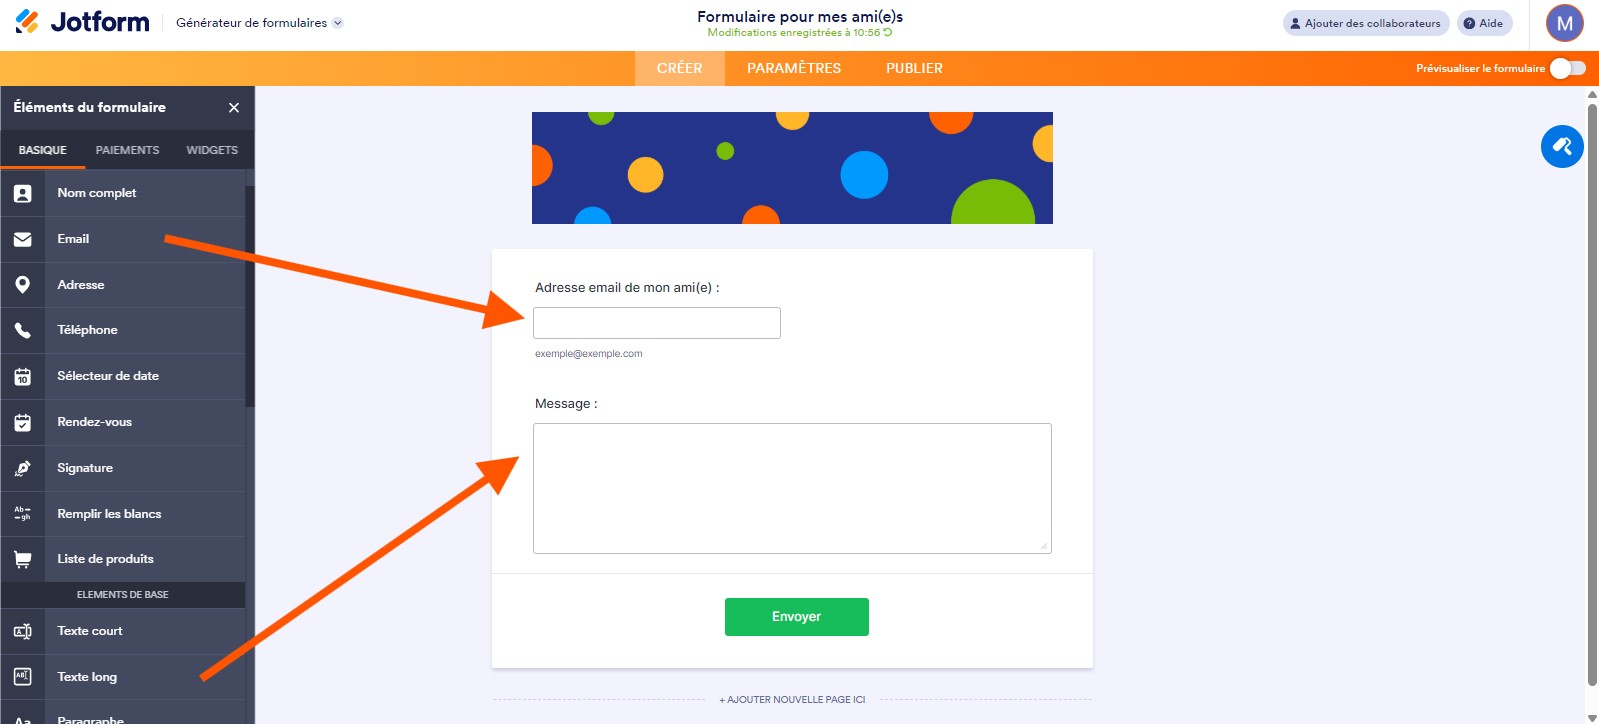Viewport: 1599px width, 724px height.
Task: Switch to the PAIEMENTS tab
Action: [127, 150]
